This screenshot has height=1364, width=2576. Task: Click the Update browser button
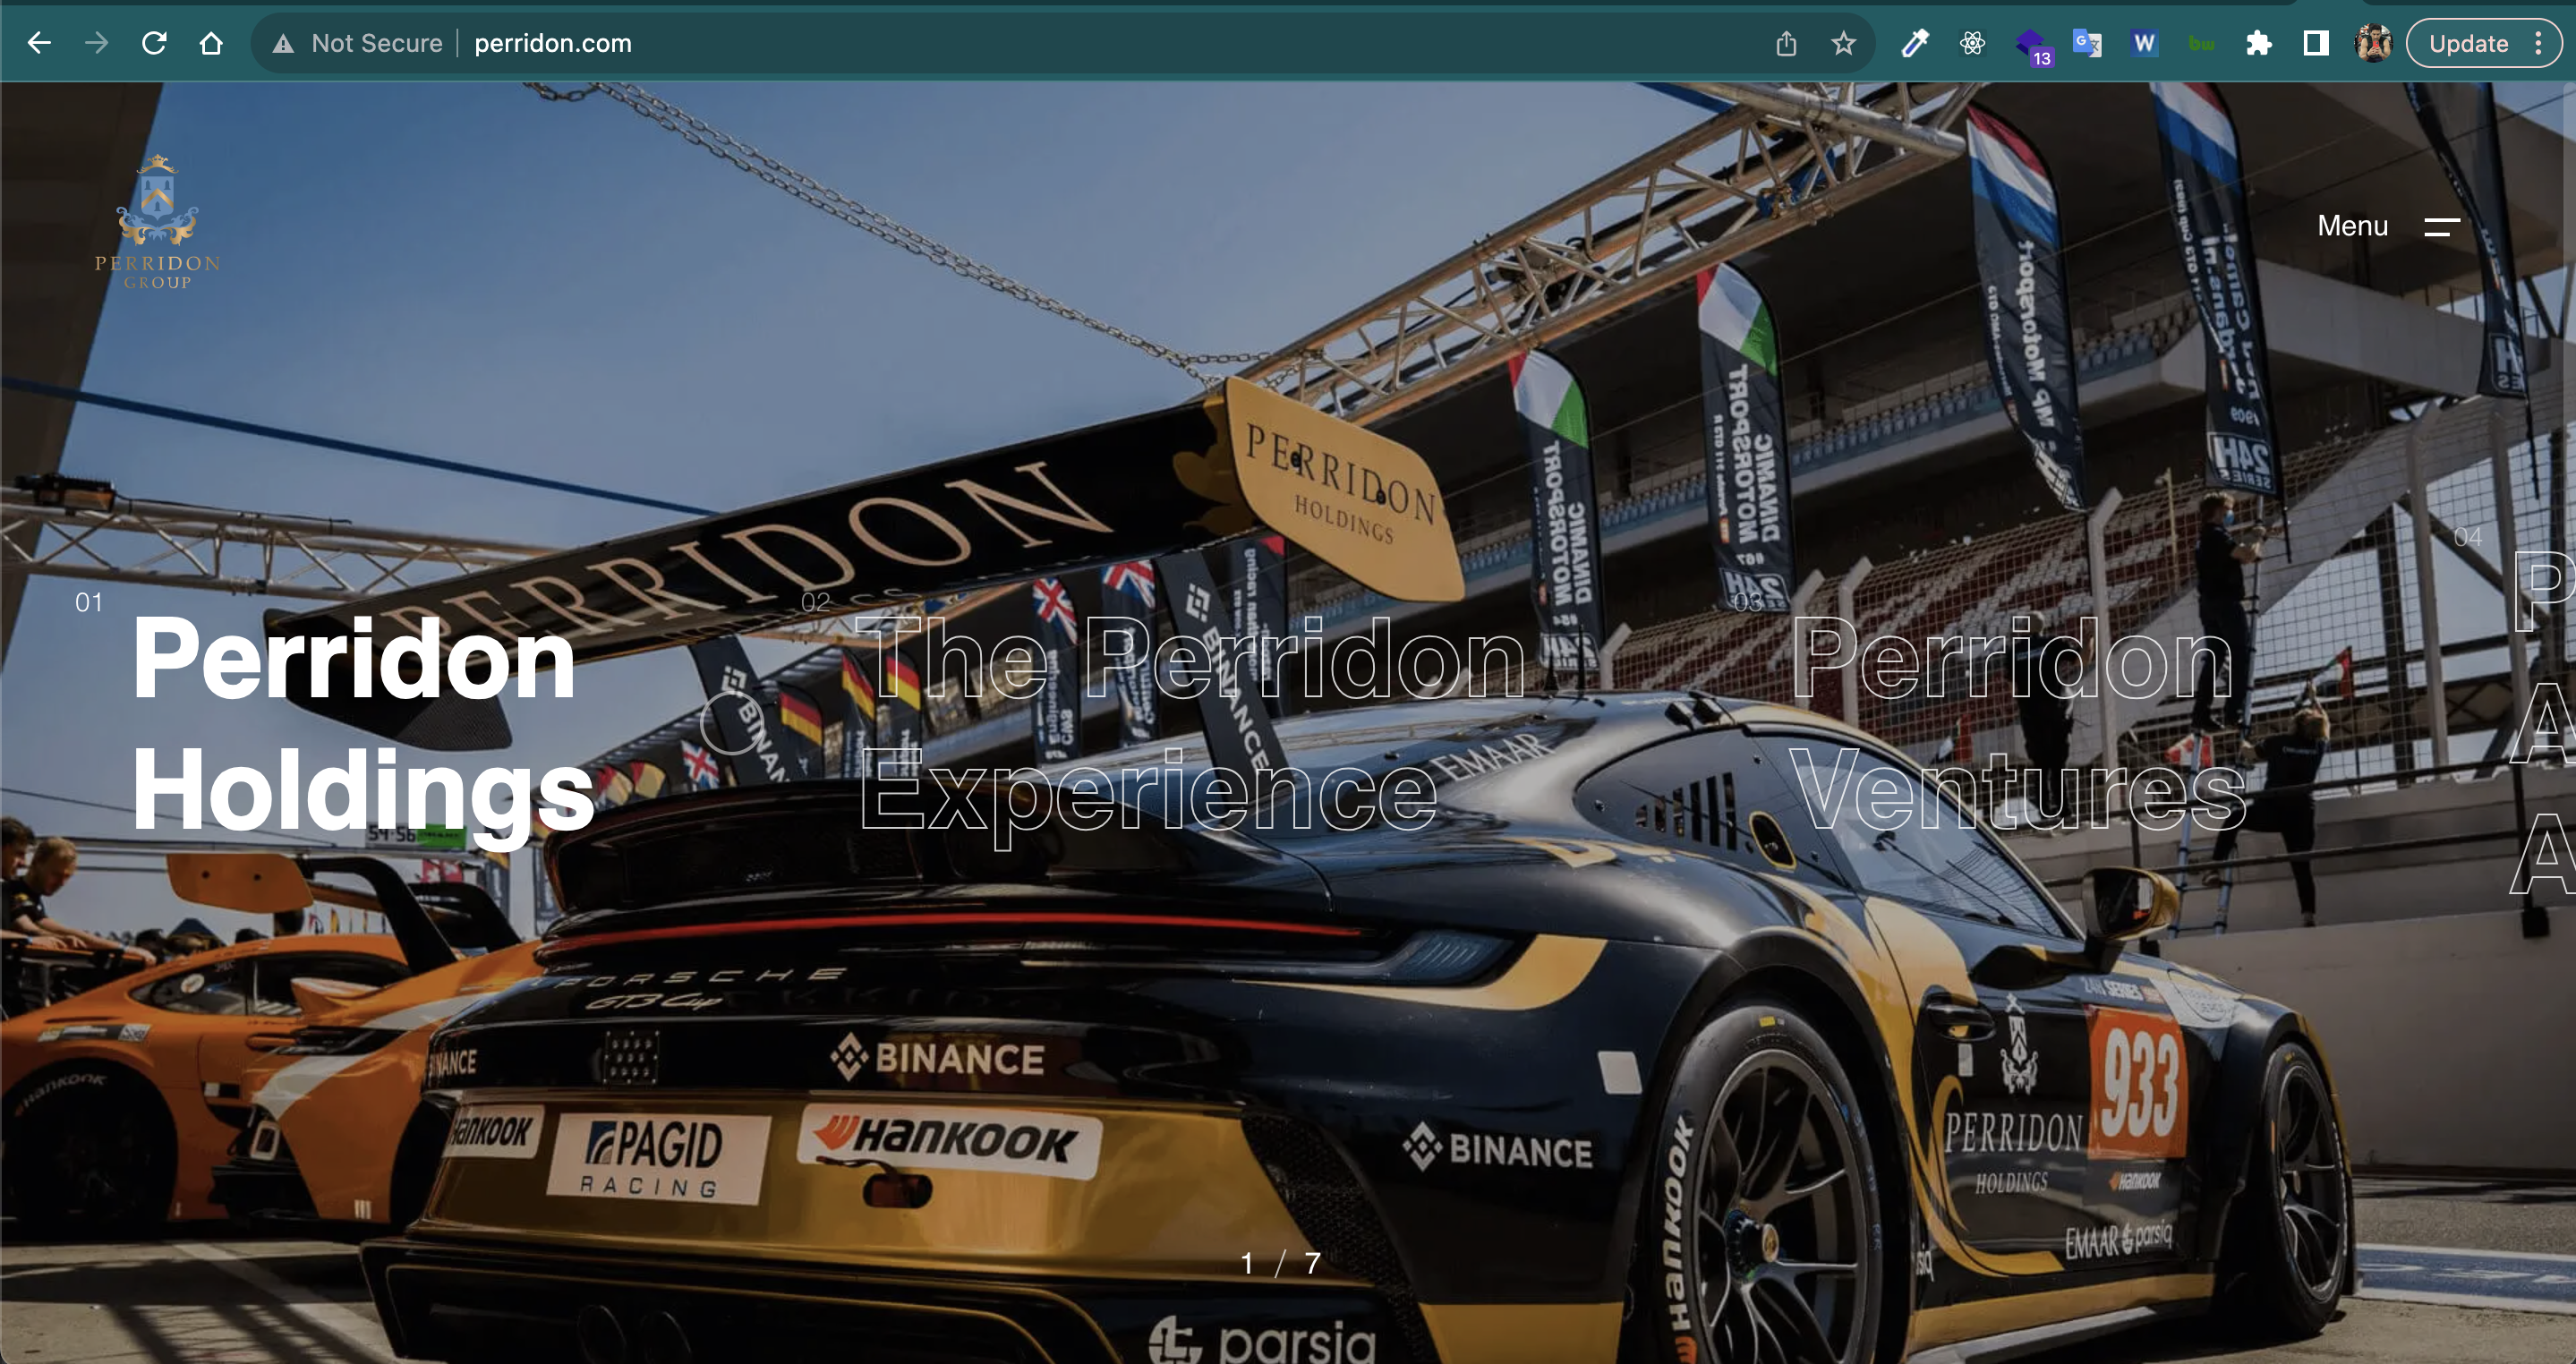click(x=2467, y=43)
